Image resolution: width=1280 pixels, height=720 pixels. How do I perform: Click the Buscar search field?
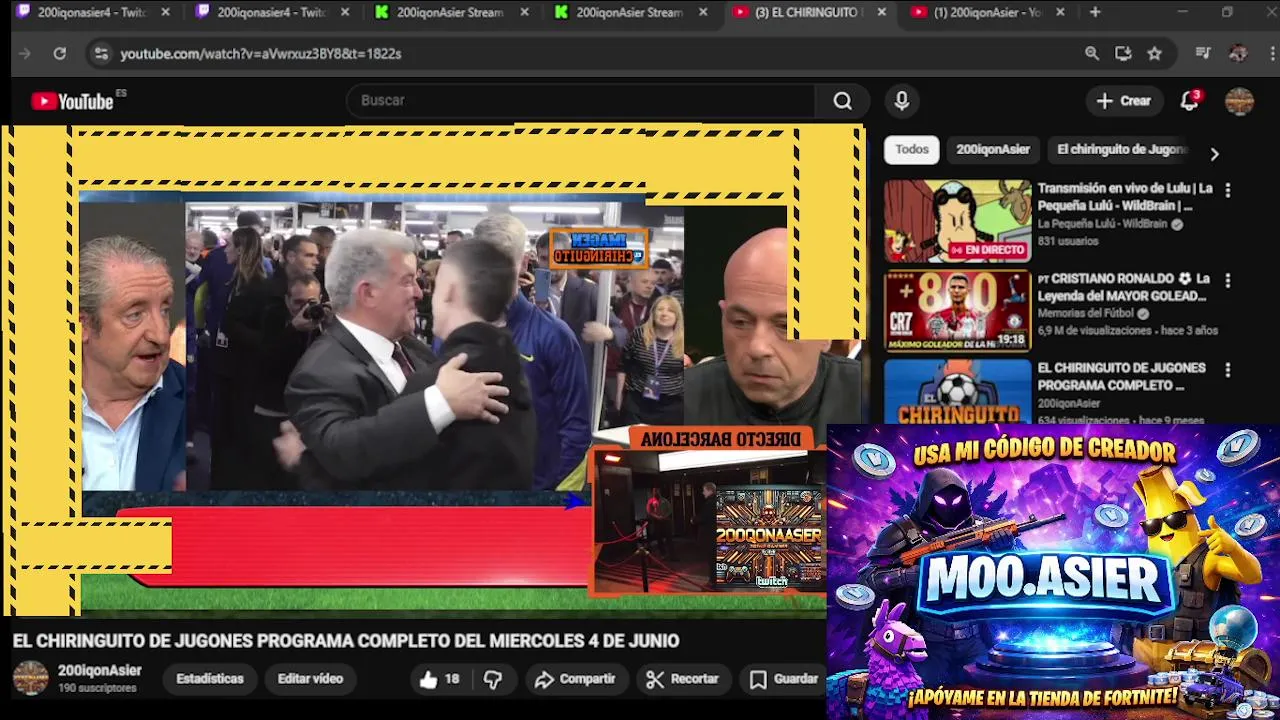click(x=581, y=100)
